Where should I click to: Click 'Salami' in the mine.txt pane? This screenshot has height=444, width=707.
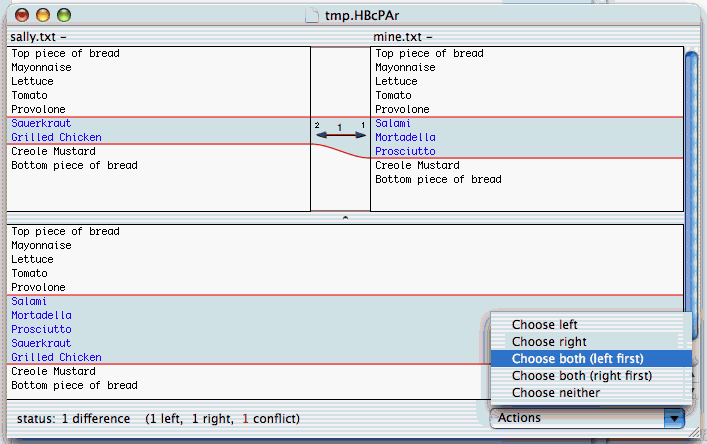tap(393, 123)
